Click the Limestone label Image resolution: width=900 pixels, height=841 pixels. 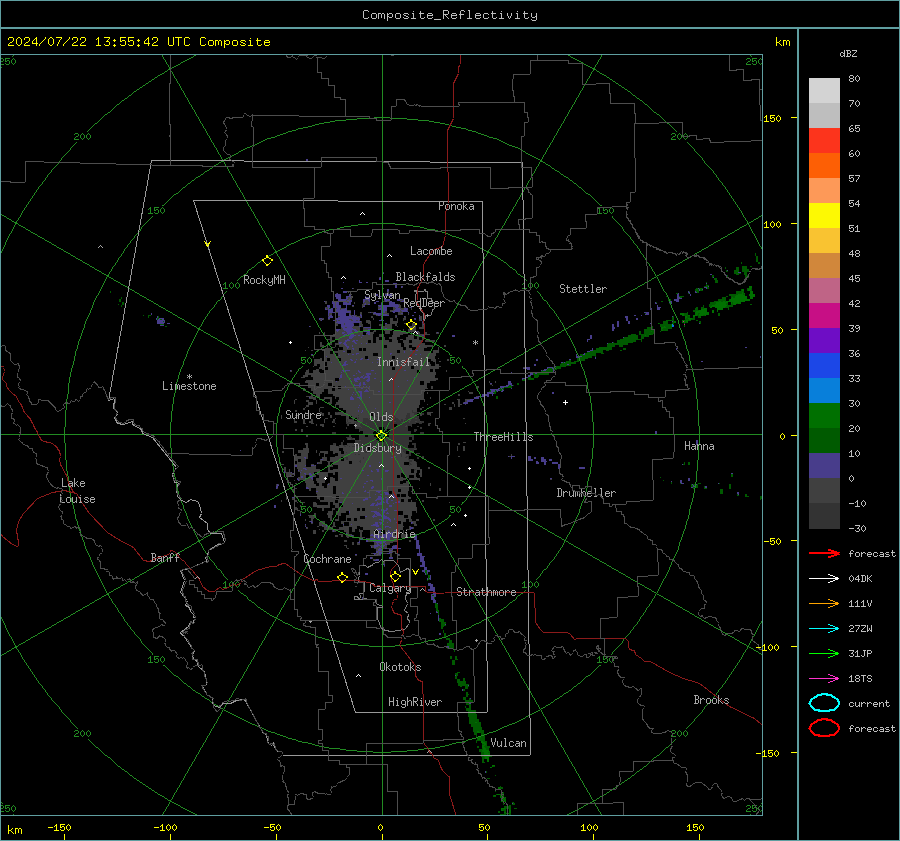click(189, 386)
